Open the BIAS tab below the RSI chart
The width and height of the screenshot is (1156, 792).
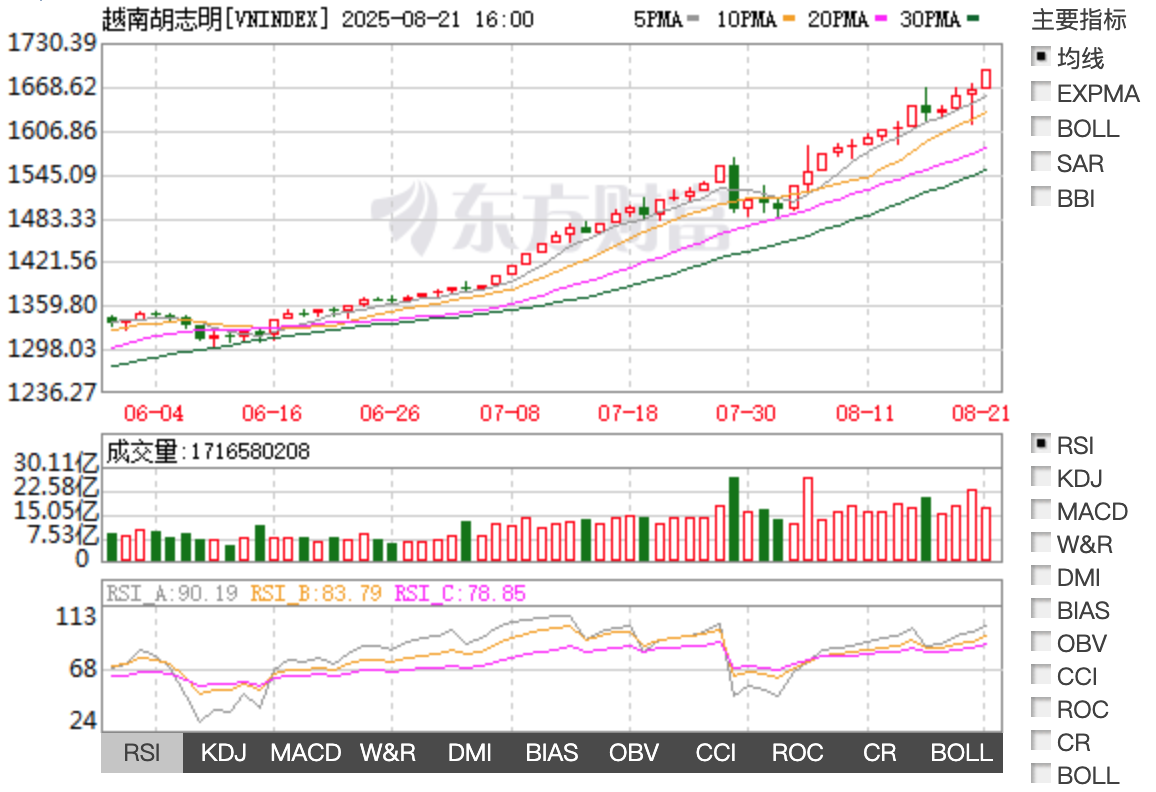click(x=552, y=753)
